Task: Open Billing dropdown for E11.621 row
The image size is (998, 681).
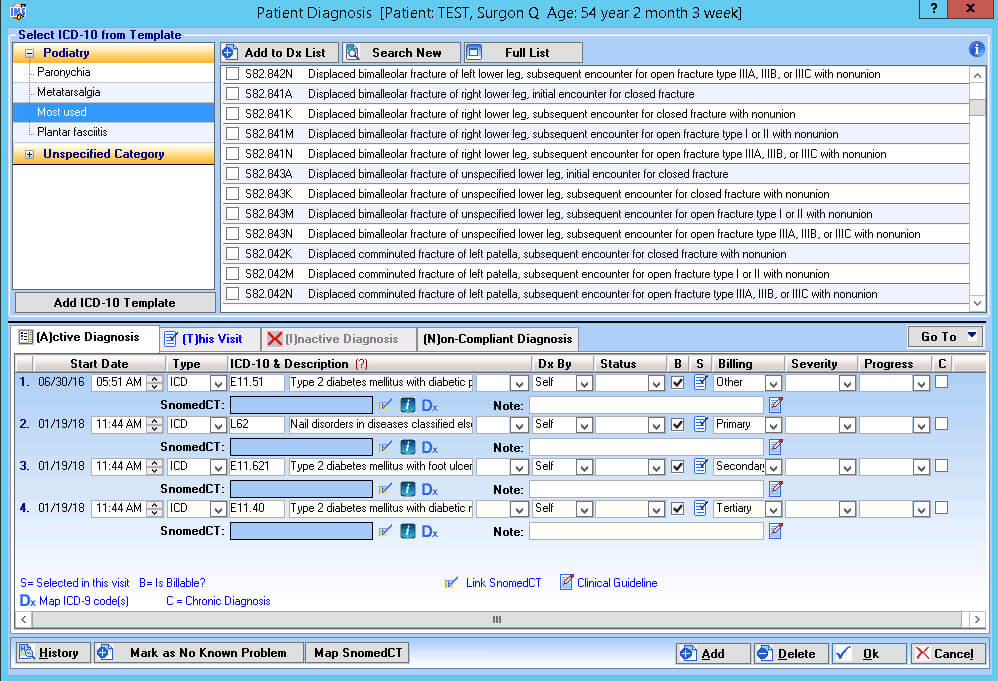Action: pyautogui.click(x=773, y=467)
